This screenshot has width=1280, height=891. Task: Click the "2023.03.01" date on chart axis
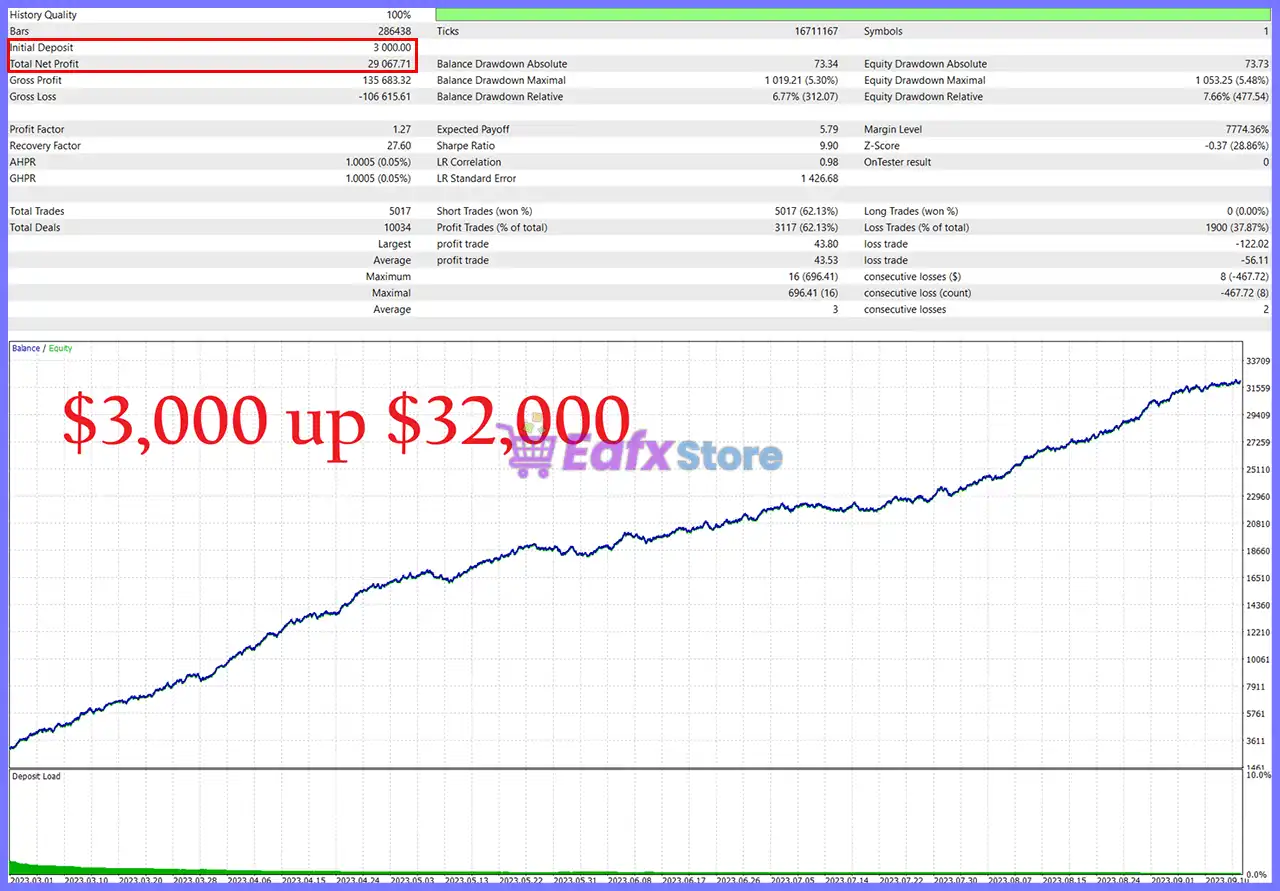[31, 882]
